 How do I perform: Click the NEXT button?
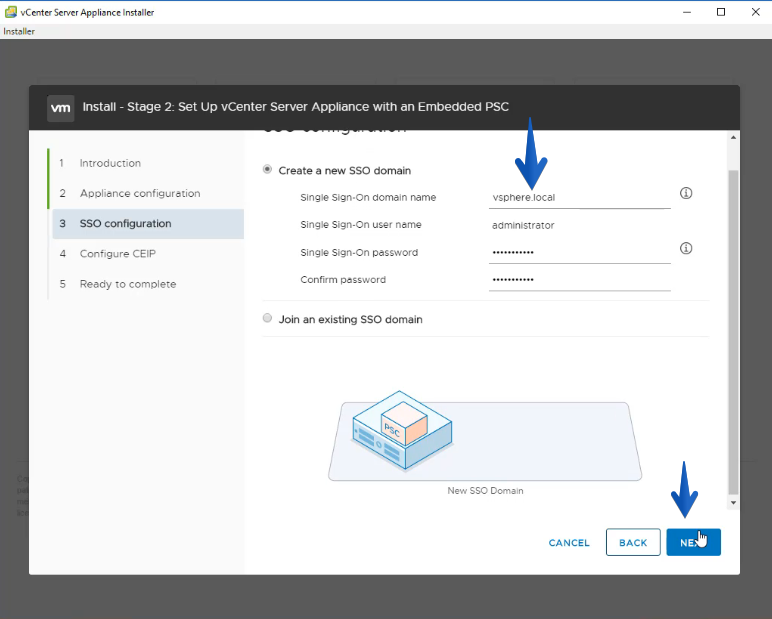pyautogui.click(x=693, y=542)
